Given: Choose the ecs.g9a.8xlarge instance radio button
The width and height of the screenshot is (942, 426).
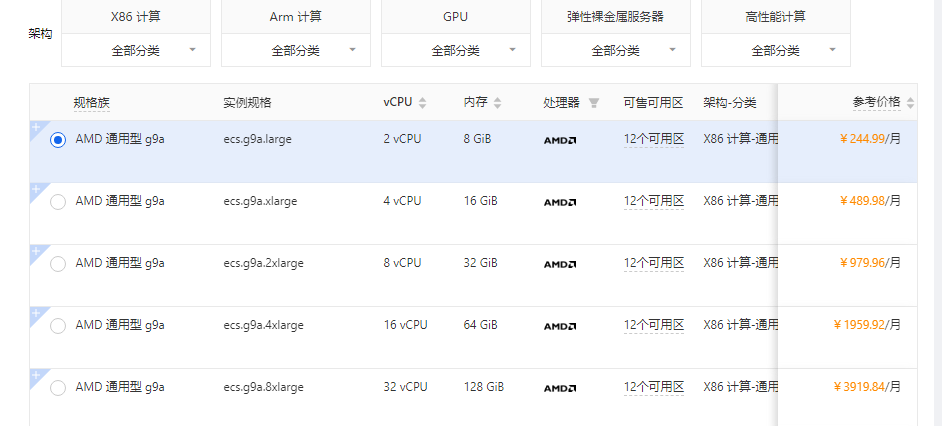Looking at the screenshot, I should 58,388.
